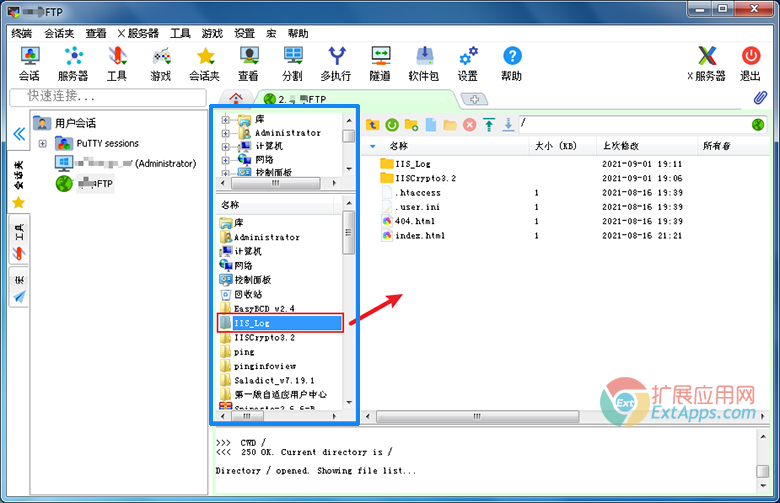Click the red 退出 (Exit) power icon
The width and height of the screenshot is (780, 503).
751,64
